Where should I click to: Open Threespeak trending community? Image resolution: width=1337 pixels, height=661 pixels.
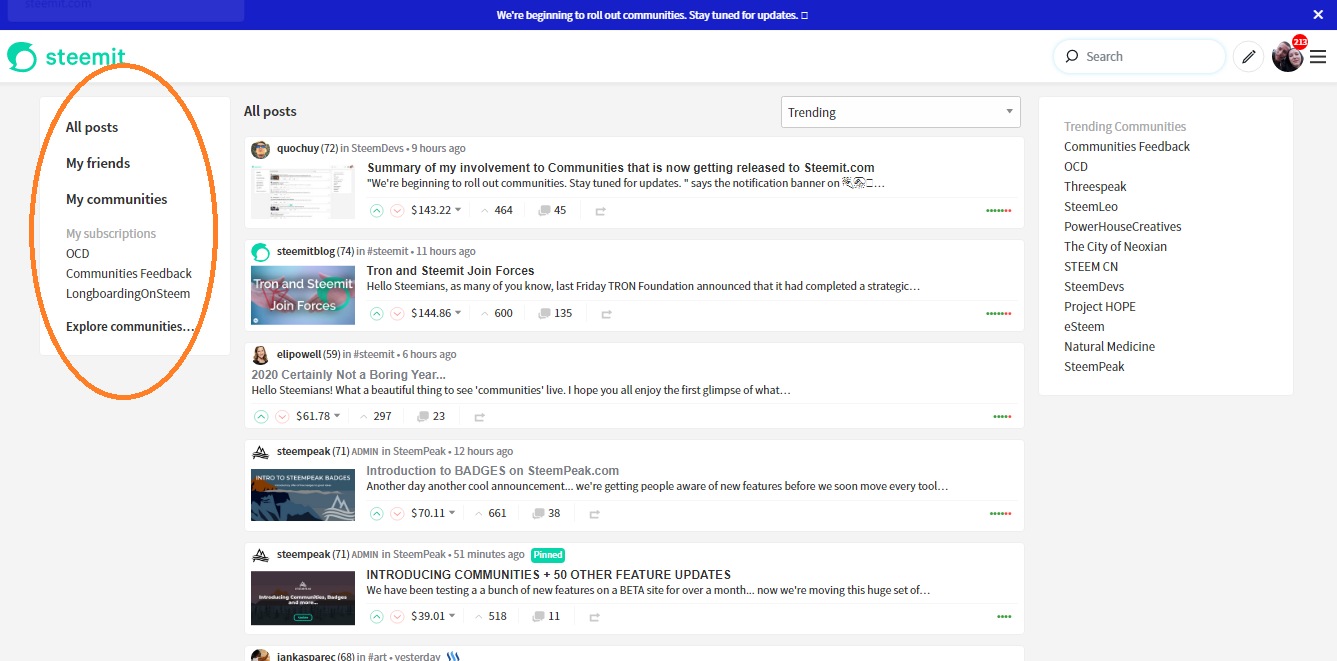pos(1095,186)
